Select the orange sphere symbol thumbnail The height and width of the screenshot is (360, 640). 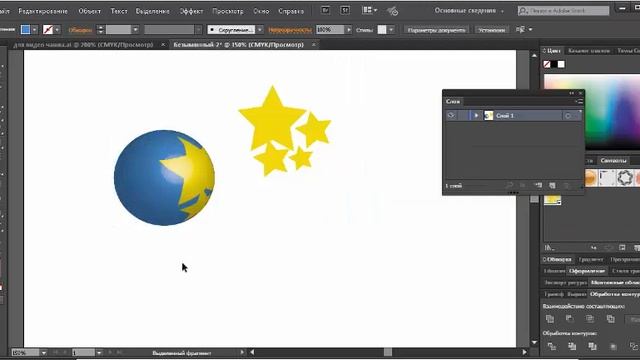tap(591, 178)
